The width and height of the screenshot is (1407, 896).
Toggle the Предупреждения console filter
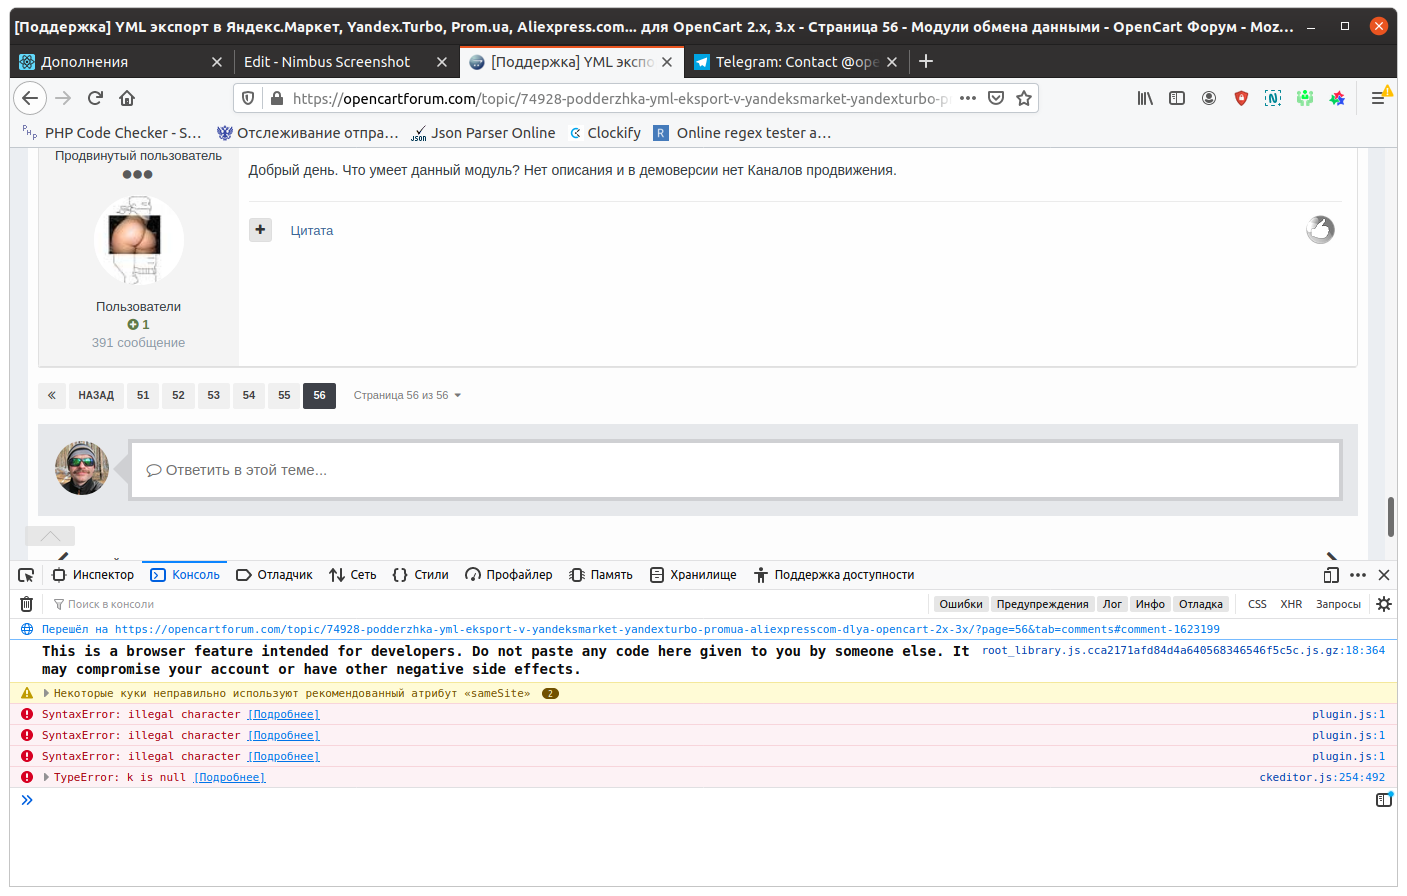[1042, 604]
